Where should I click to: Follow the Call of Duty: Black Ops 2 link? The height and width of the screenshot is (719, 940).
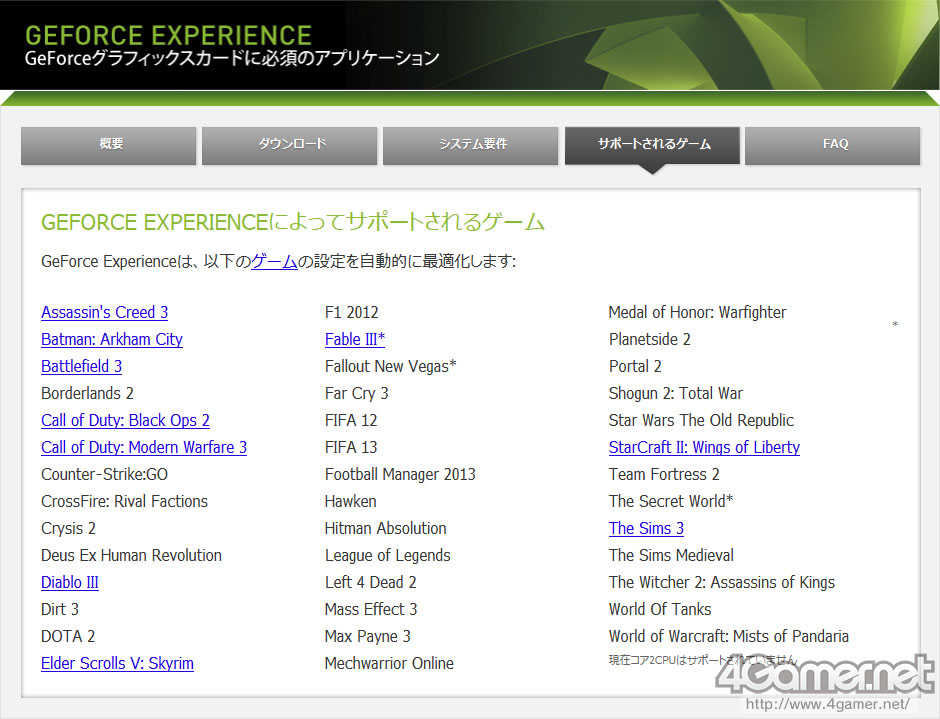tap(125, 420)
